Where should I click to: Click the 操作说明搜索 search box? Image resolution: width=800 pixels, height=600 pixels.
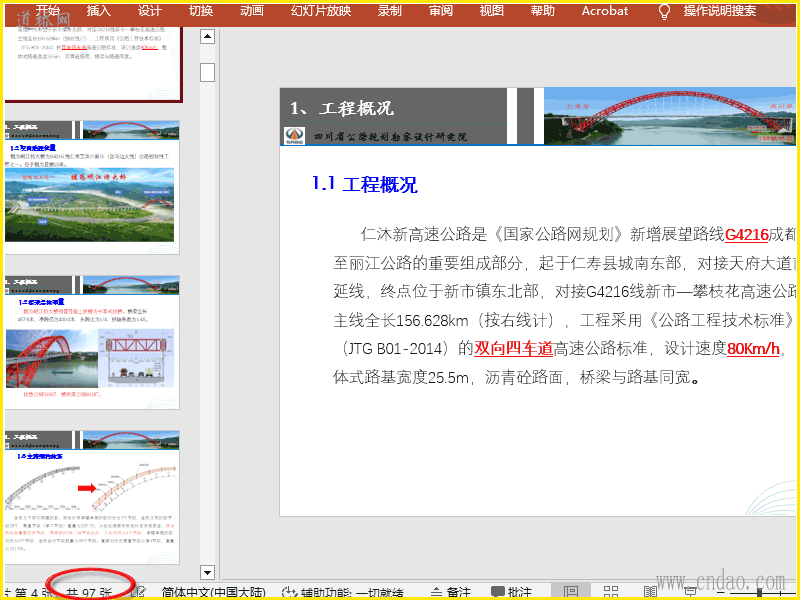[x=720, y=11]
